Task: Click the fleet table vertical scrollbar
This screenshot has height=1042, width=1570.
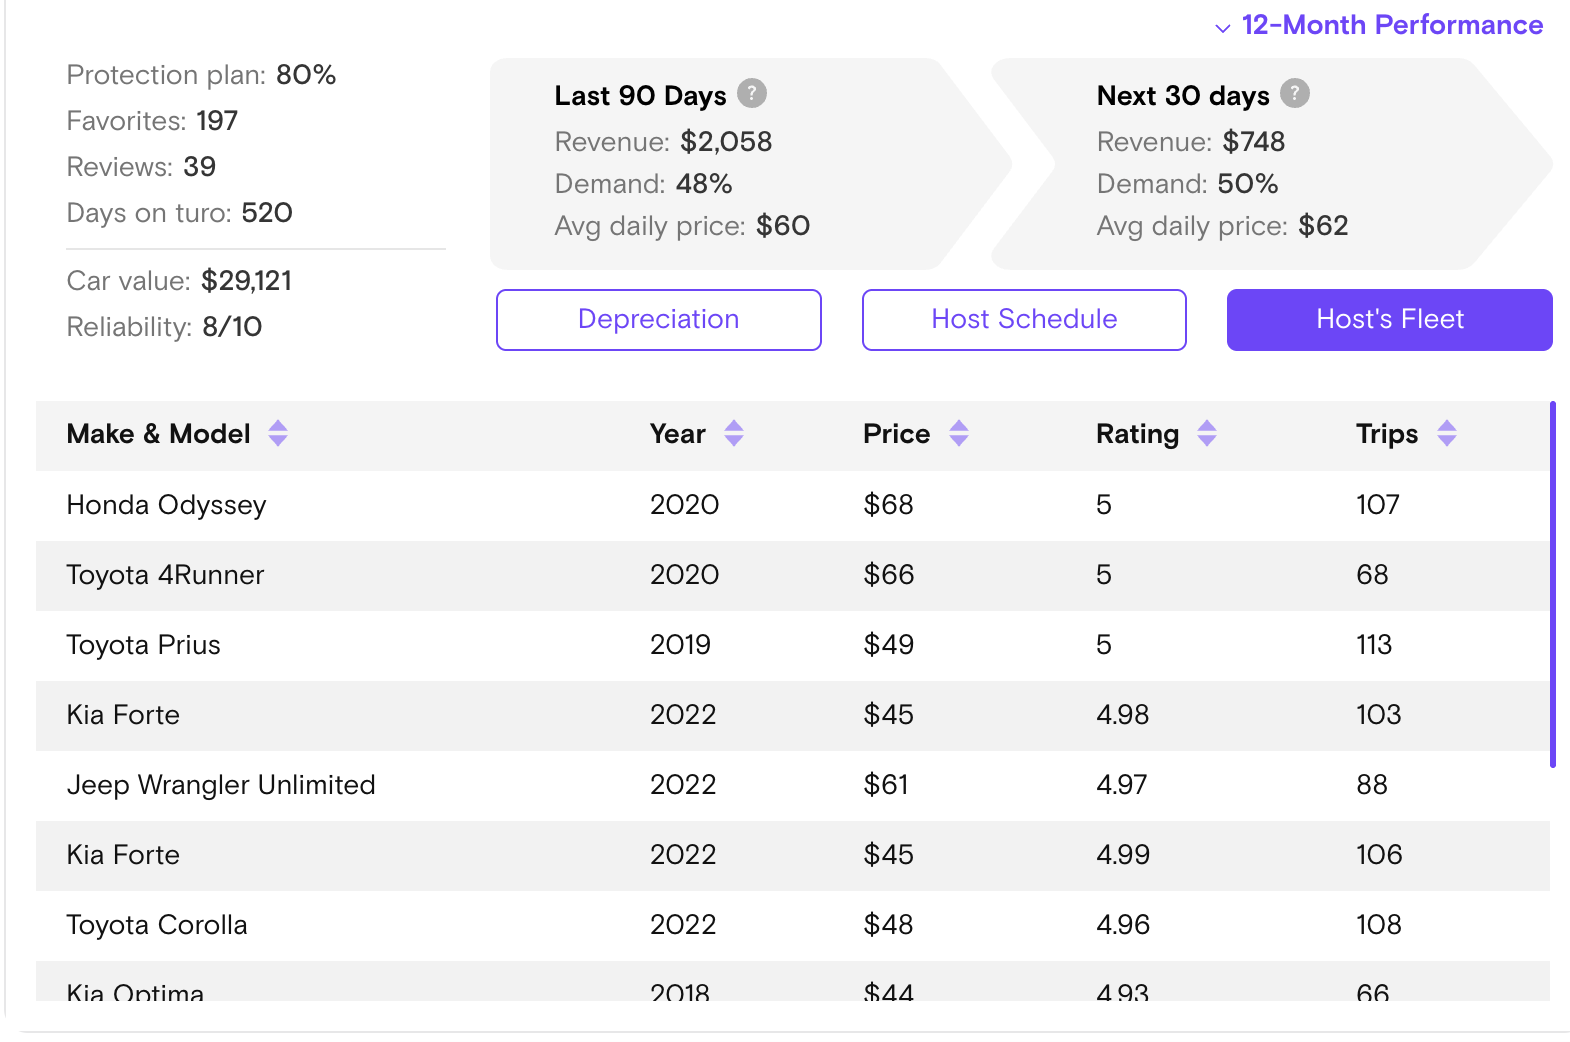Action: [x=1553, y=584]
